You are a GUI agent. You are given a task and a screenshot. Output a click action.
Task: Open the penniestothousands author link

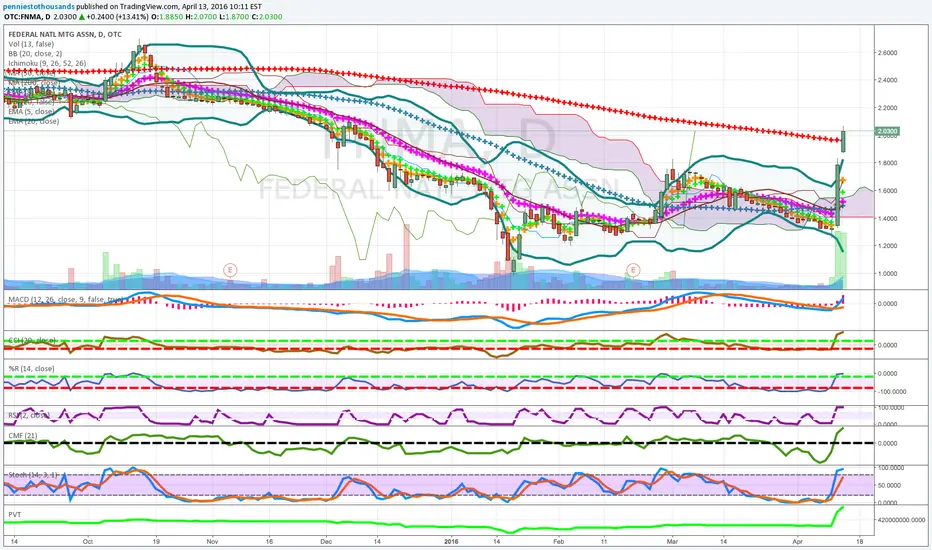click(x=39, y=7)
